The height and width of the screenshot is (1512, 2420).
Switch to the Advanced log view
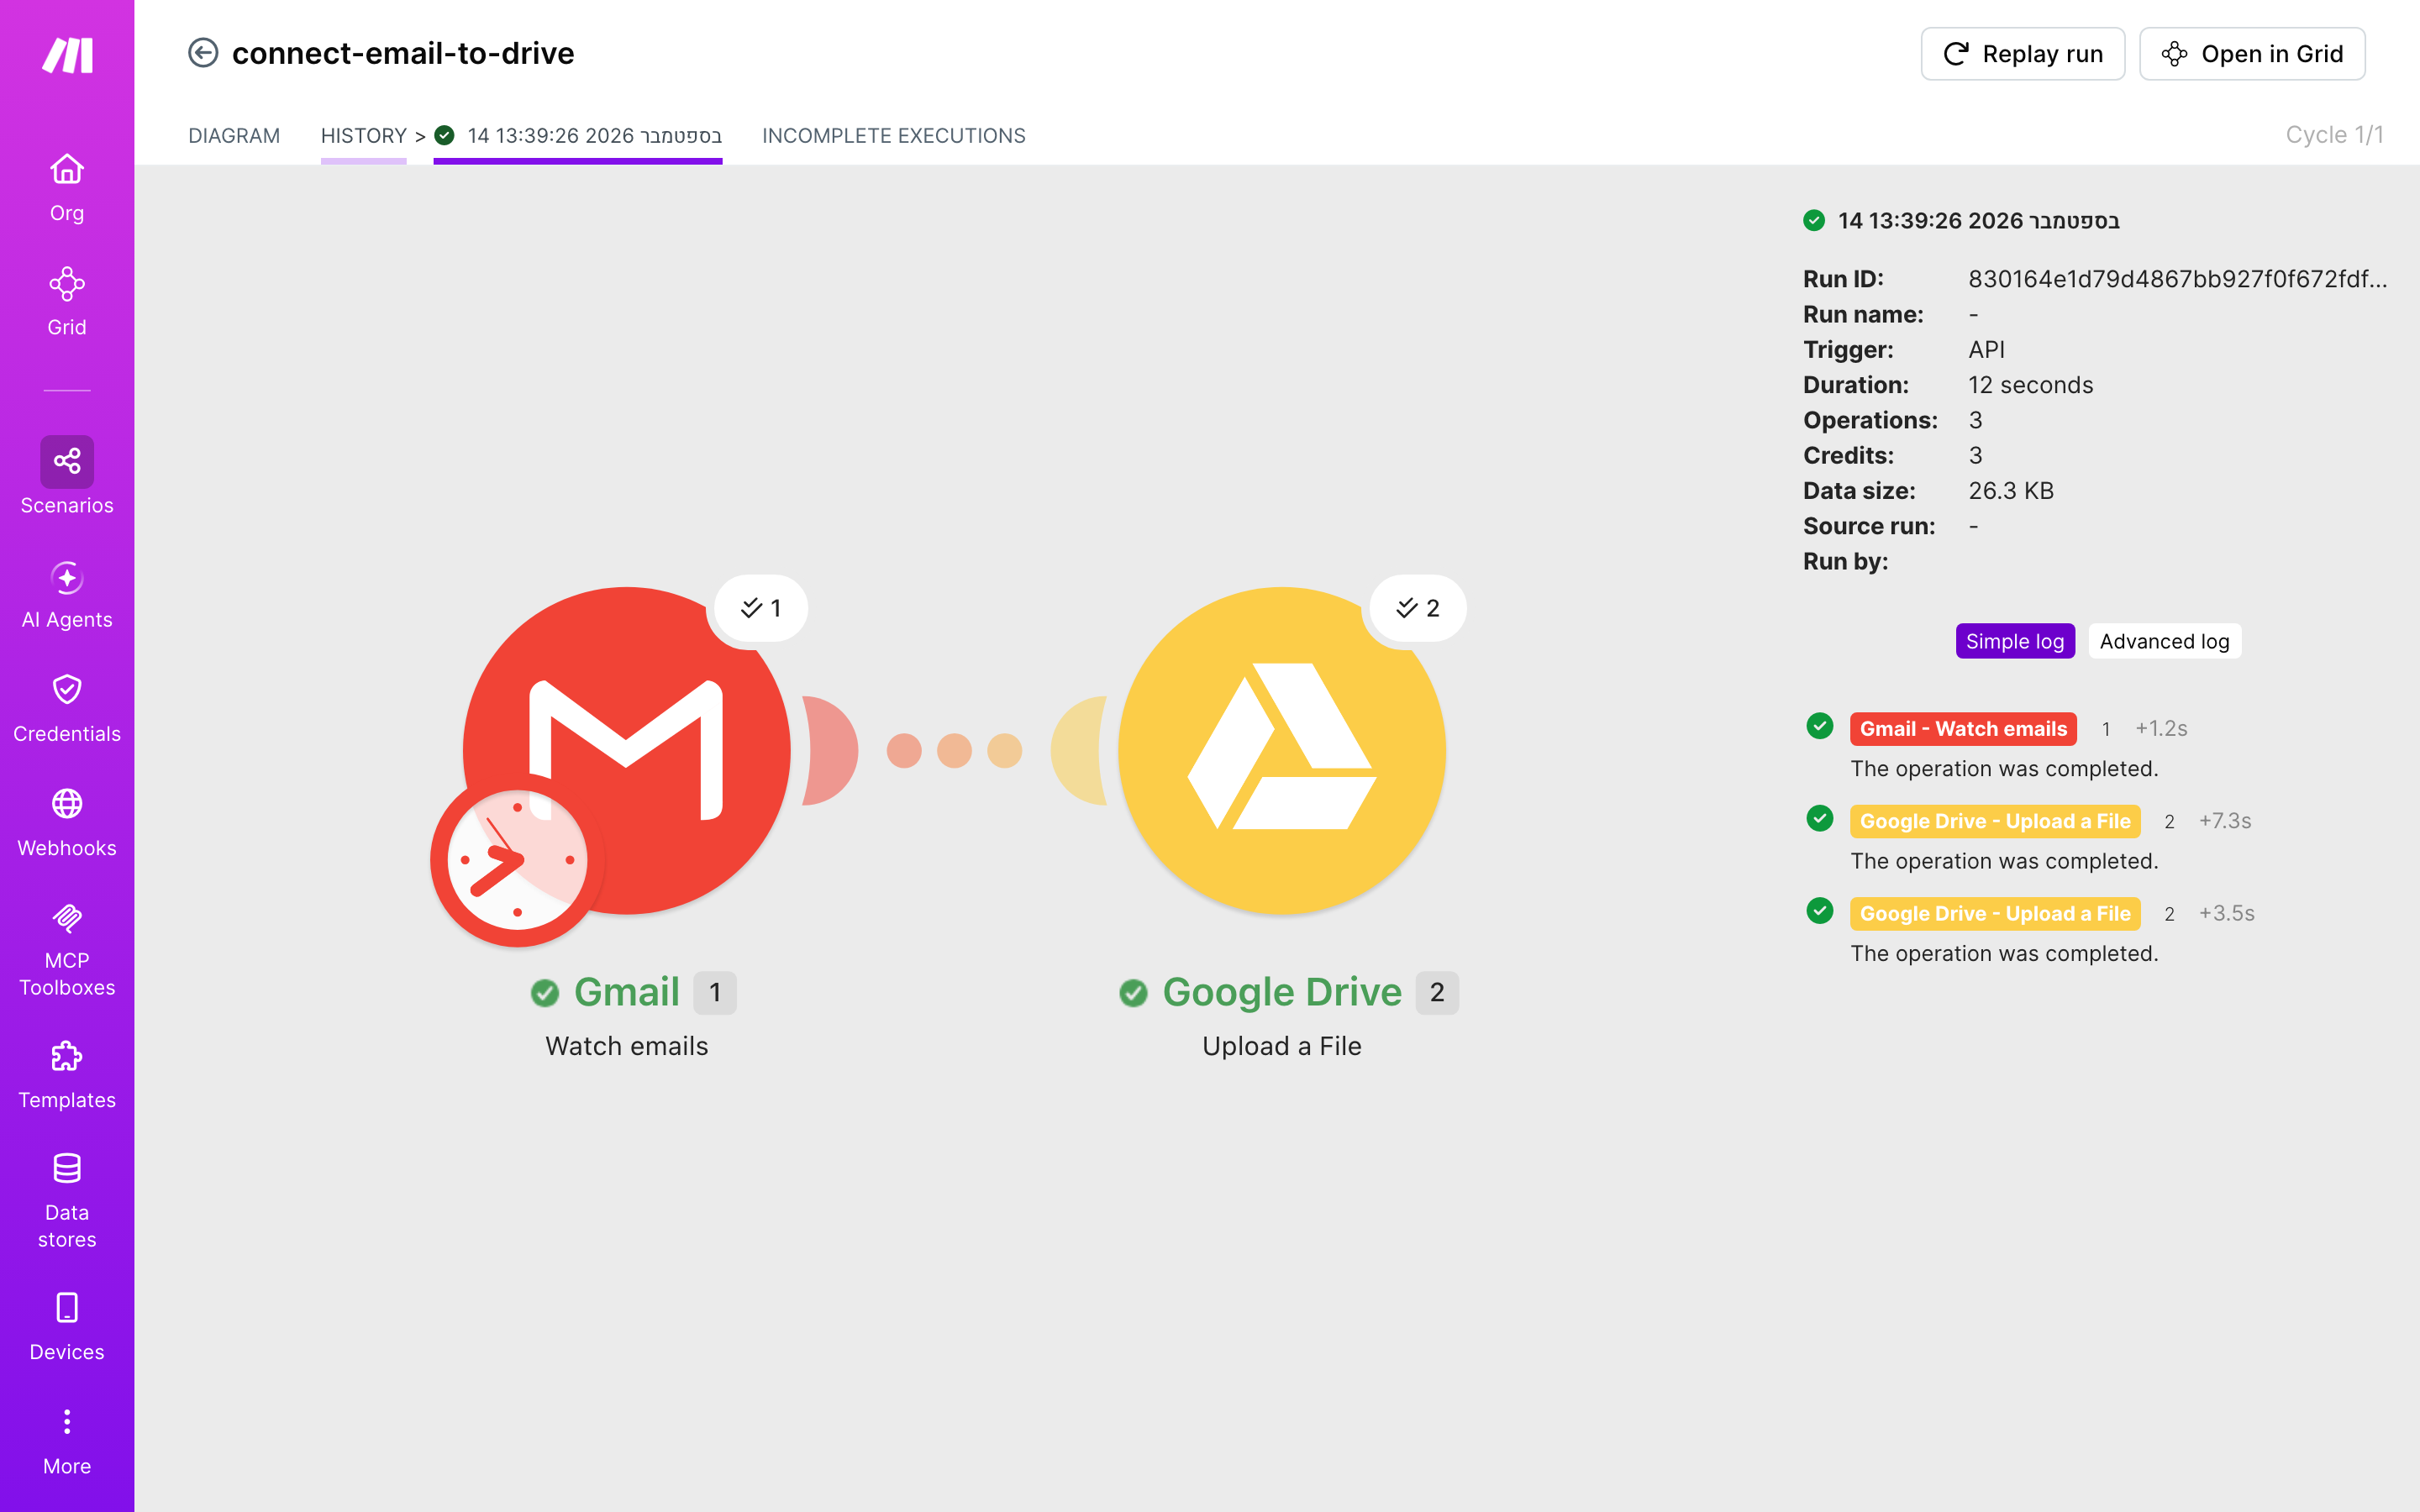2164,641
